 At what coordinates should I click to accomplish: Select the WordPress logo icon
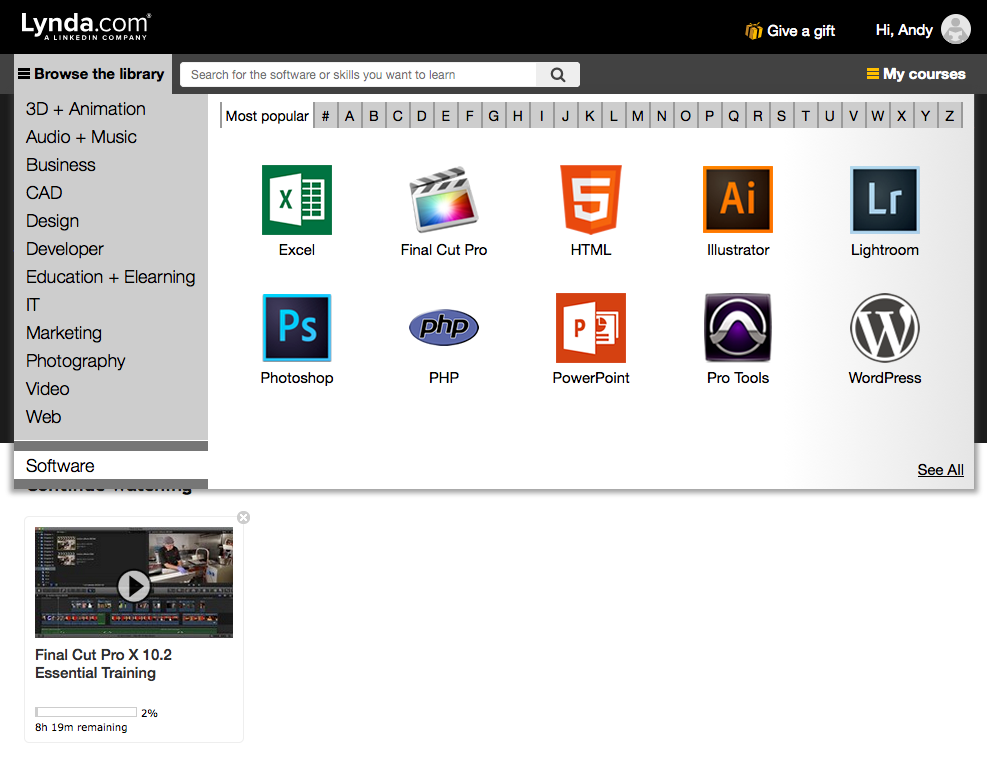tap(884, 327)
